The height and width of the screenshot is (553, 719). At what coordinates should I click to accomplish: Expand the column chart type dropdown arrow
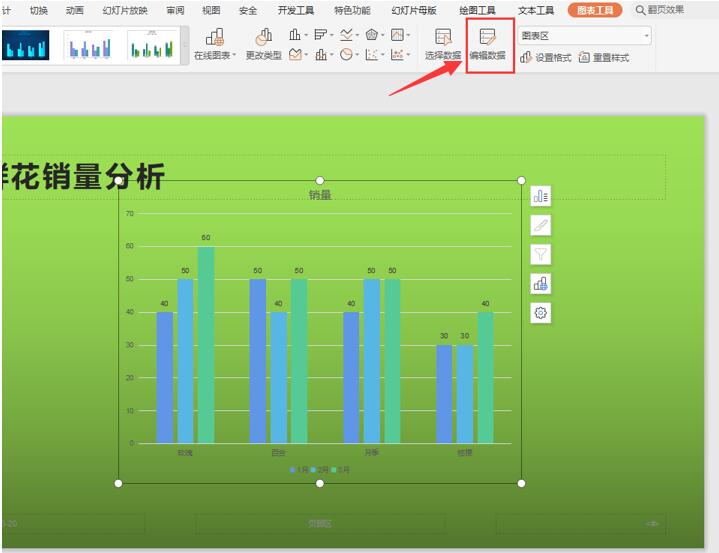coord(305,35)
